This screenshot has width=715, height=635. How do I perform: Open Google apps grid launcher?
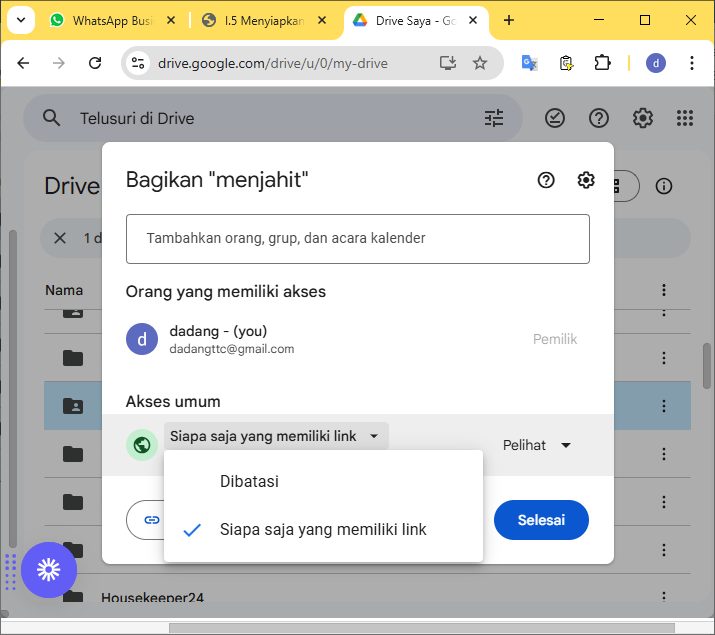[x=685, y=118]
